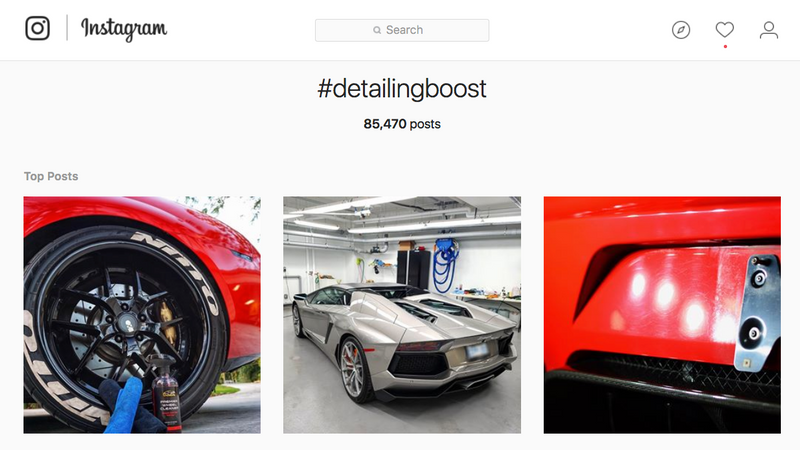Open the silver Lamborghini garage photo

tap(402, 315)
